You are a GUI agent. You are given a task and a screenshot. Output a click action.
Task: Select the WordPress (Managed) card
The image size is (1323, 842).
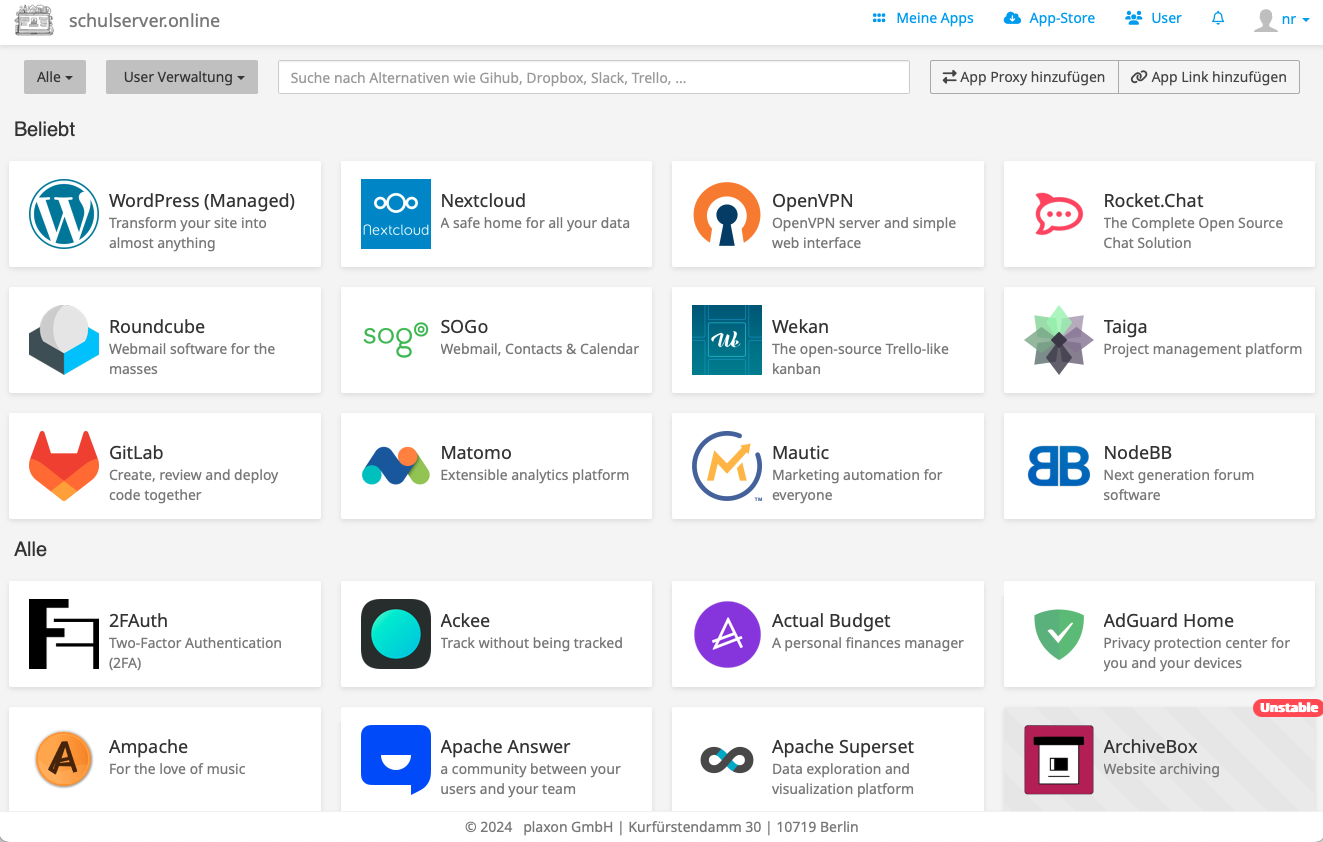coord(164,214)
